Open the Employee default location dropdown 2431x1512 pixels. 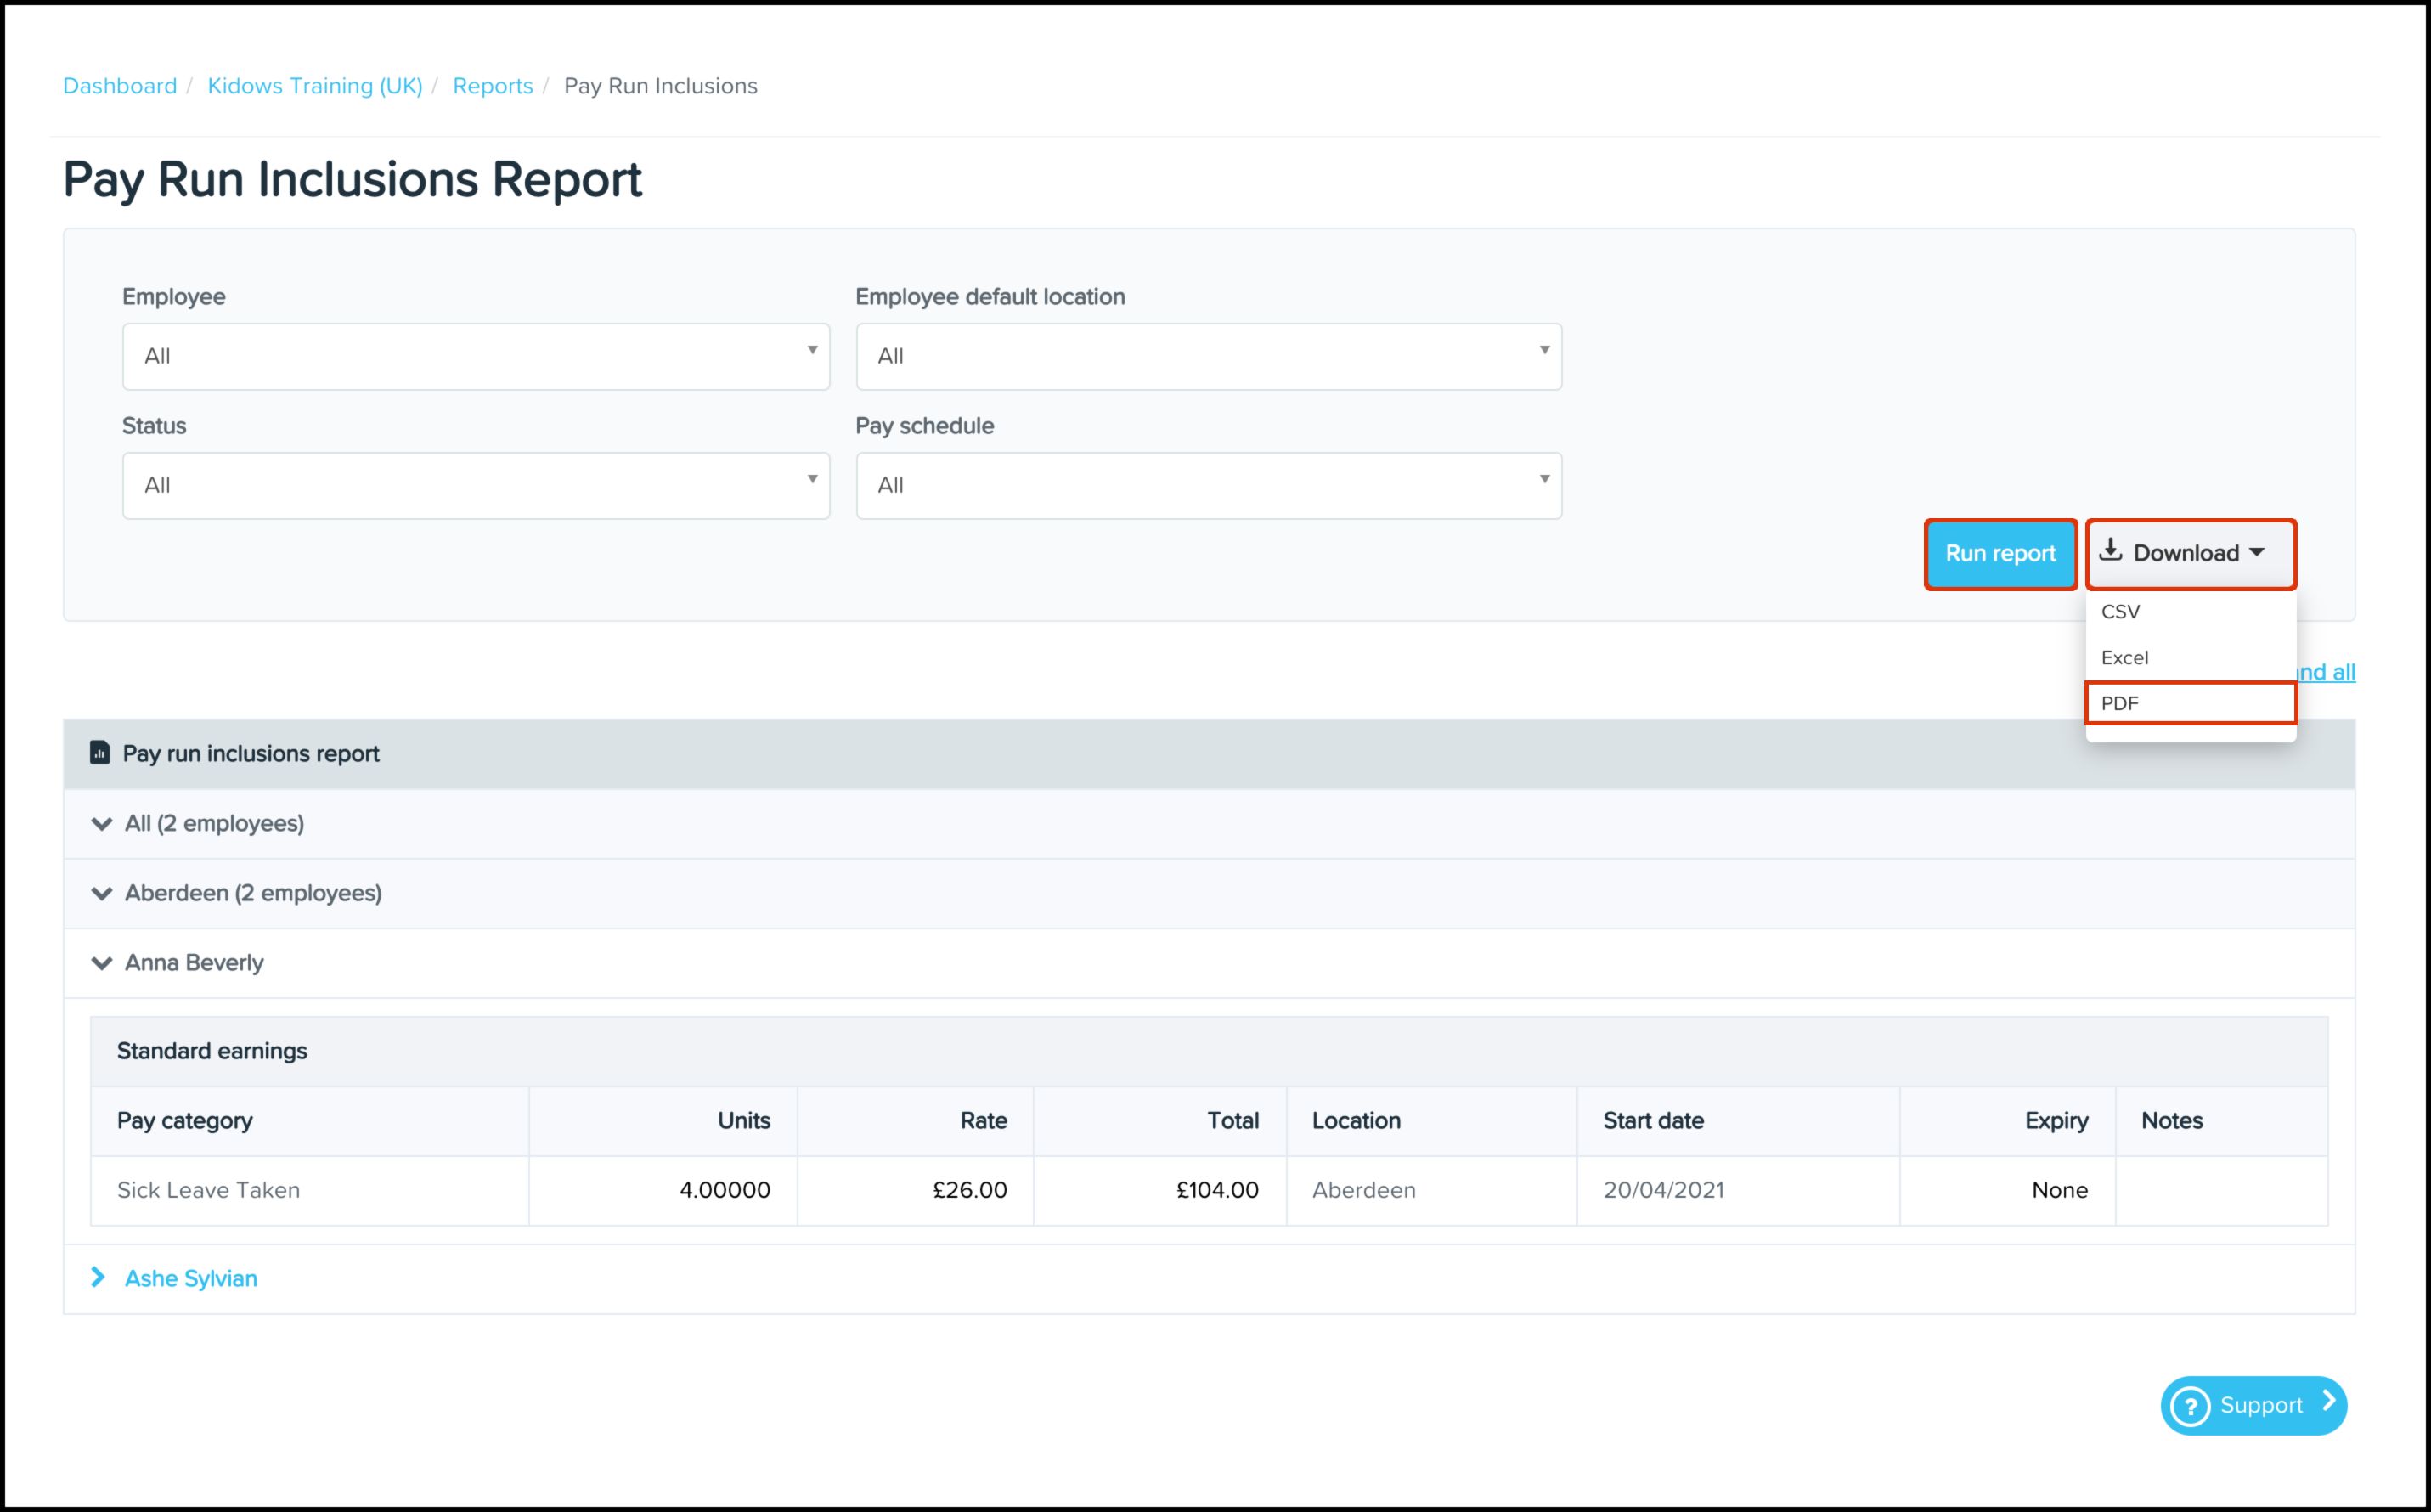pyautogui.click(x=1208, y=357)
